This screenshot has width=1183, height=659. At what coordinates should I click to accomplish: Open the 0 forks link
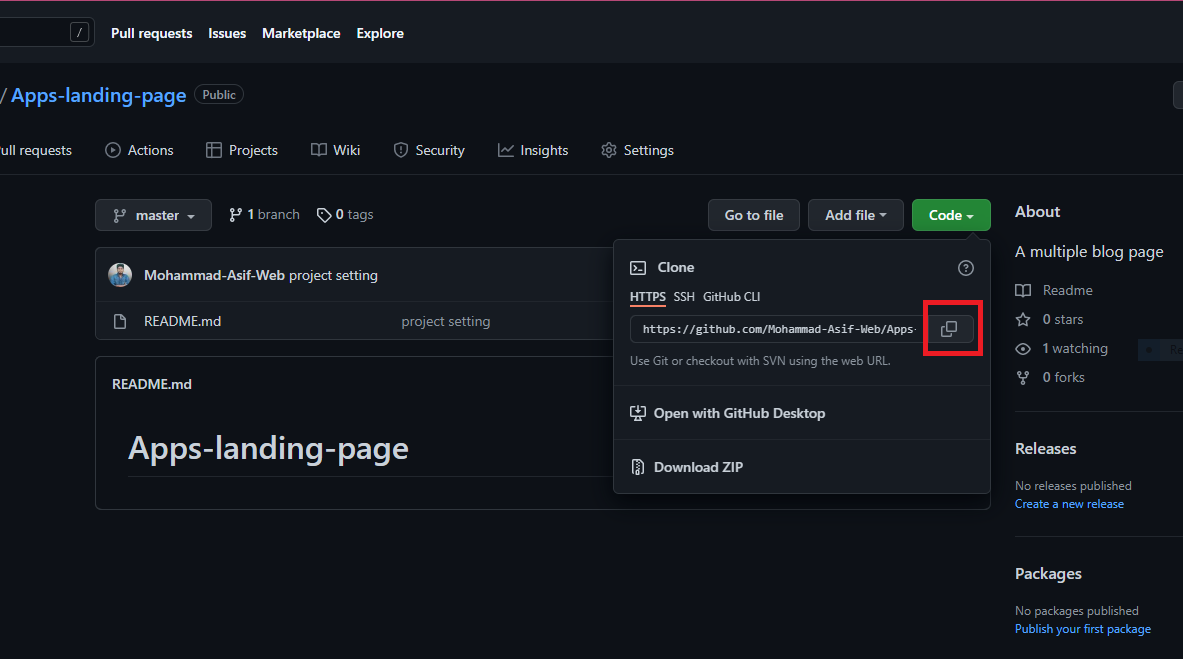1064,377
